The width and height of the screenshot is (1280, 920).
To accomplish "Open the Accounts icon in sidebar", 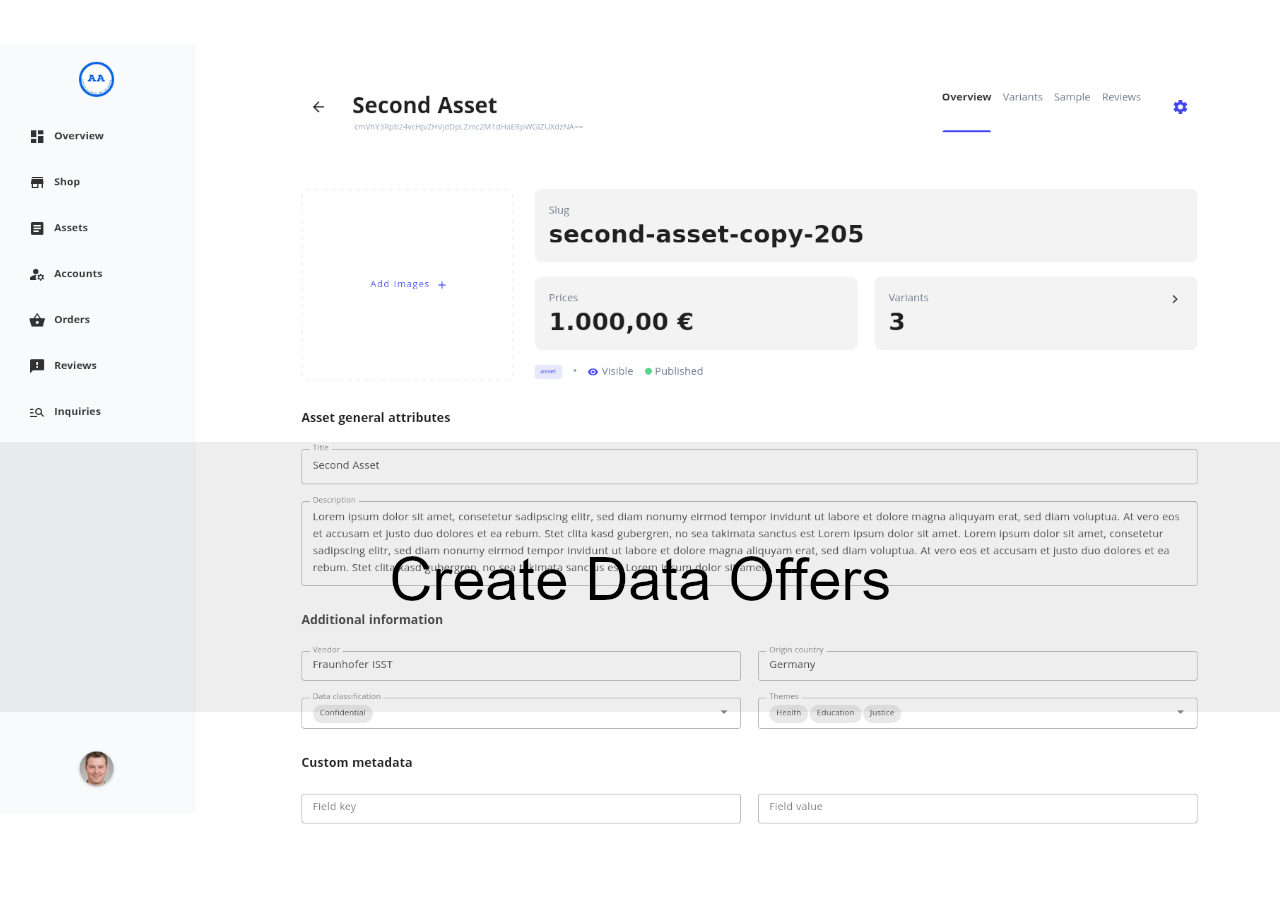I will [37, 274].
